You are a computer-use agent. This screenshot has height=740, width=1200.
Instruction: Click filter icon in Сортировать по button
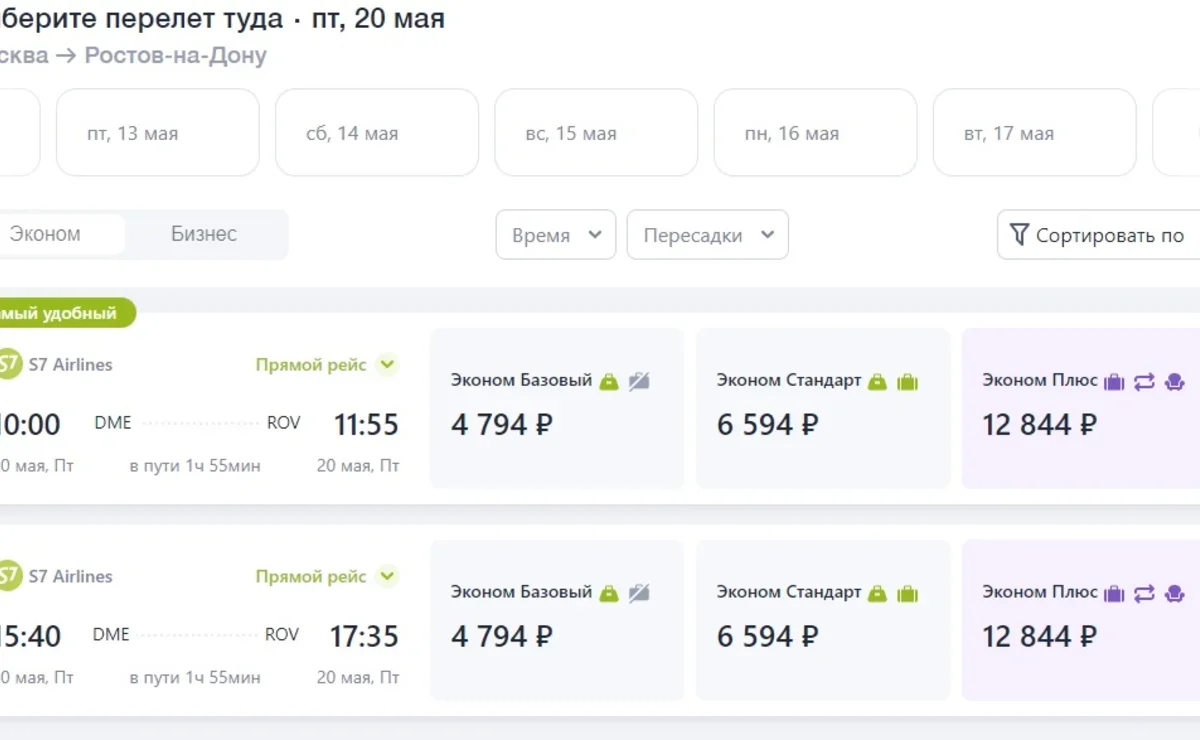point(1019,235)
